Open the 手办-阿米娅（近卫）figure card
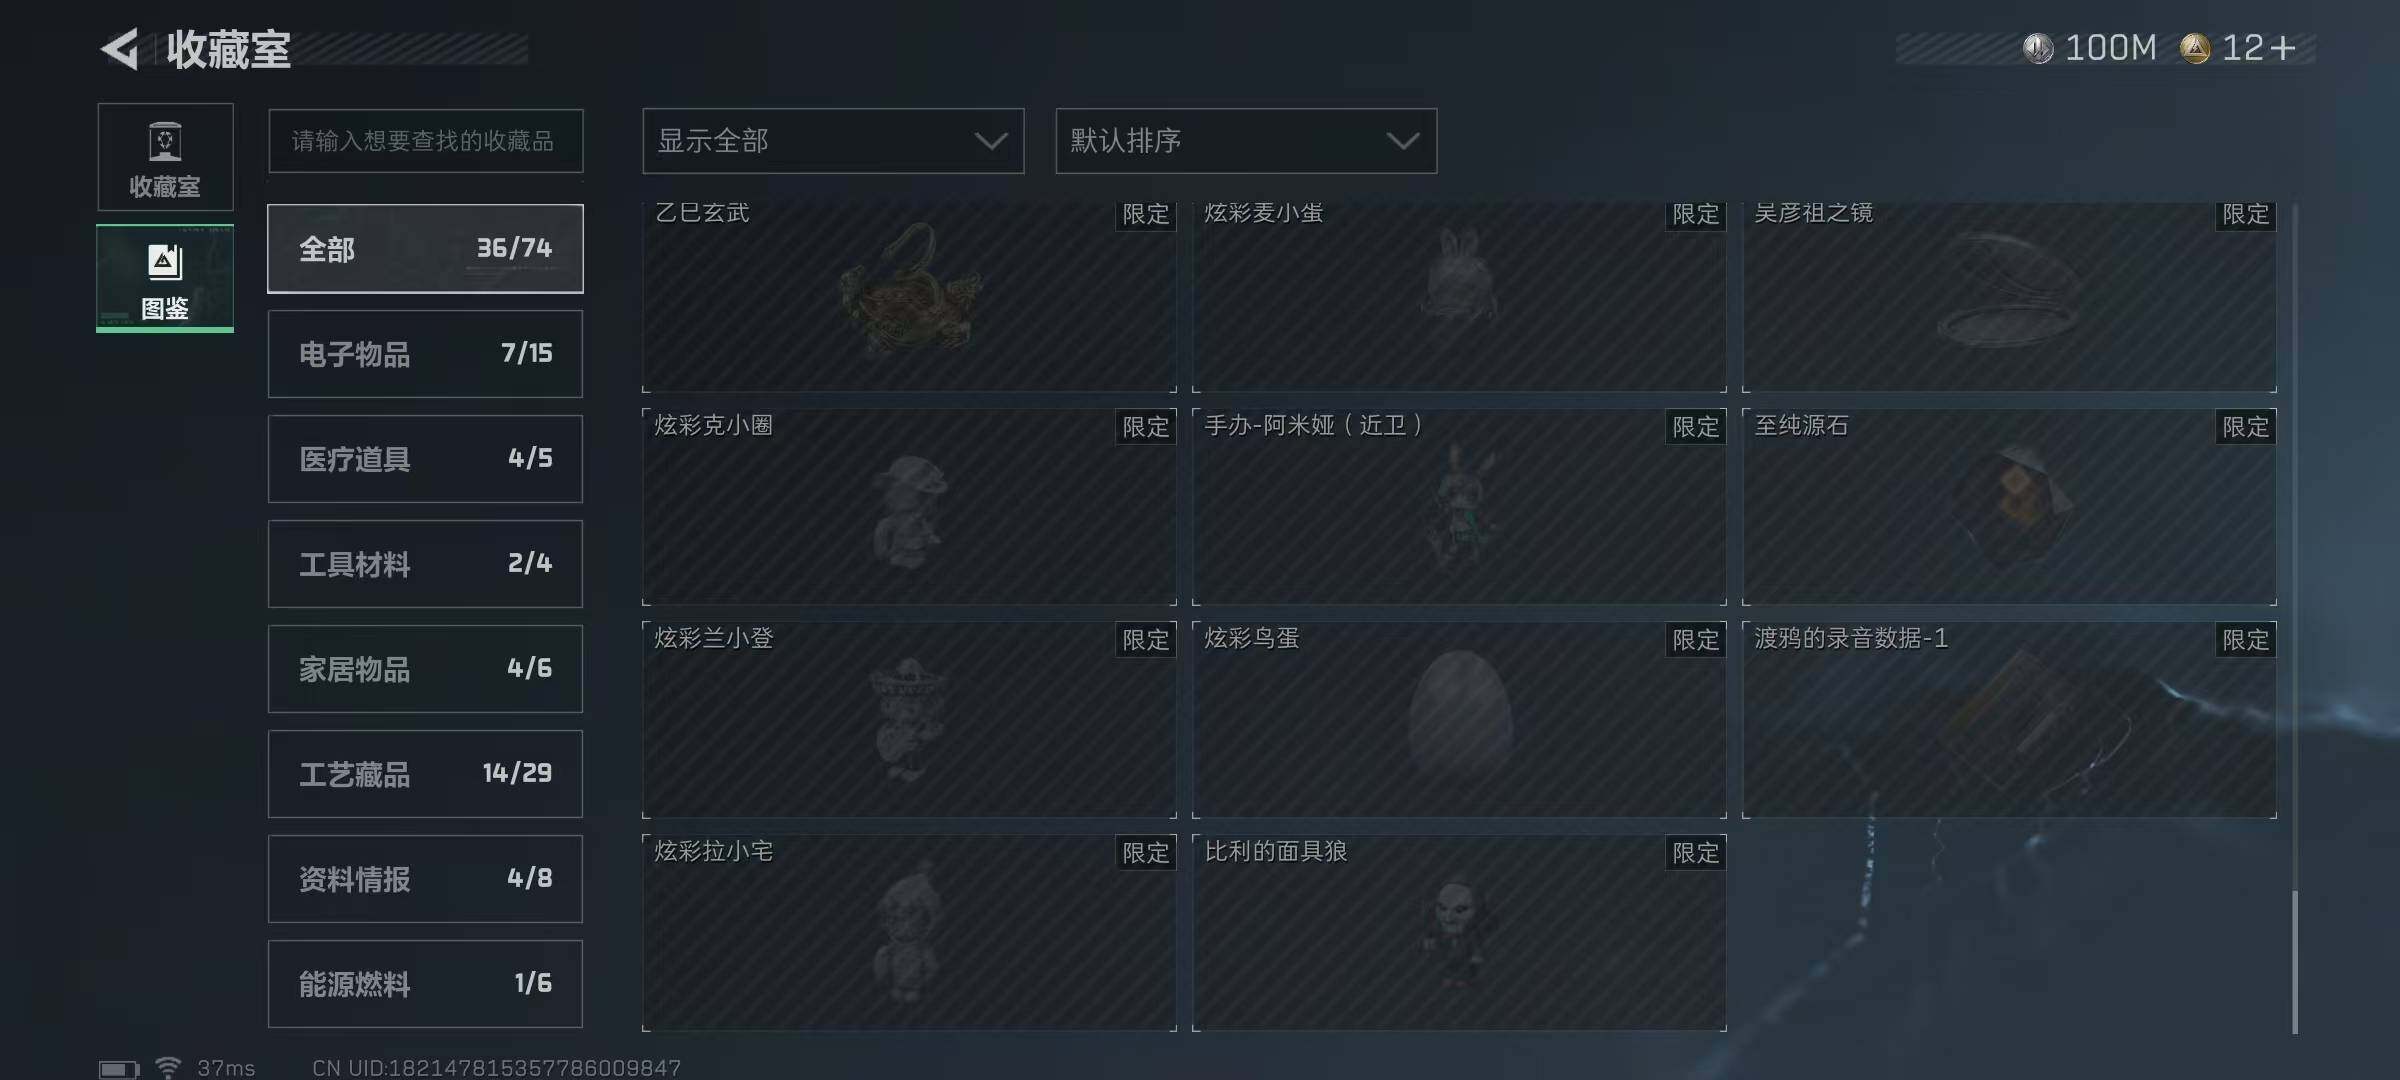The width and height of the screenshot is (2400, 1080). [1459, 507]
